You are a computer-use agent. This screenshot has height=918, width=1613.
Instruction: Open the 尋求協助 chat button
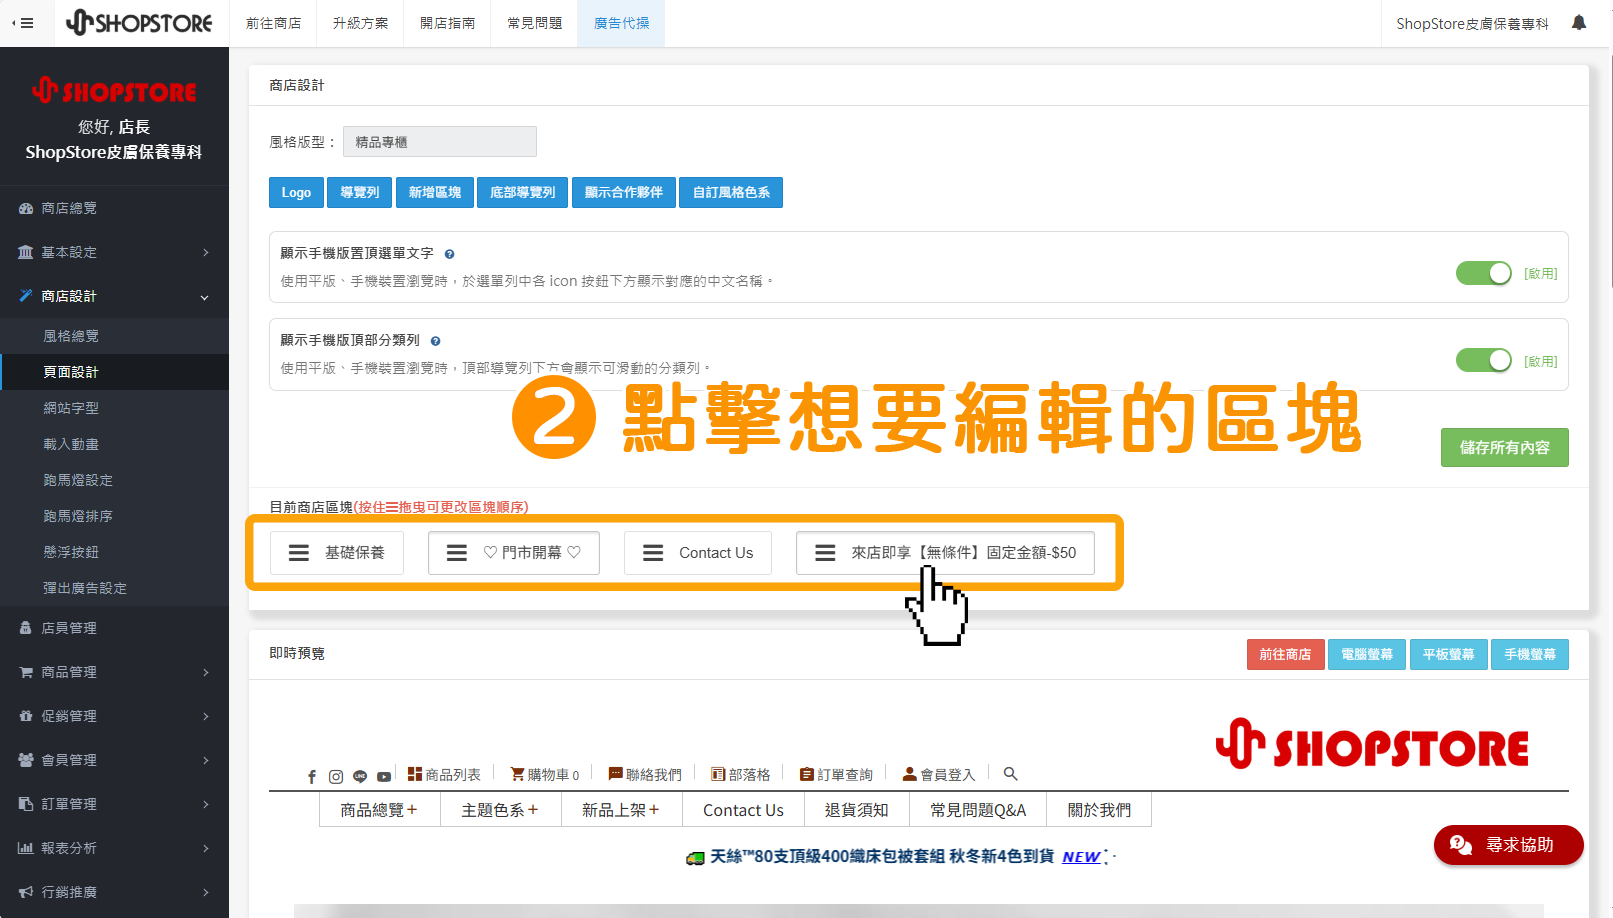pos(1509,845)
